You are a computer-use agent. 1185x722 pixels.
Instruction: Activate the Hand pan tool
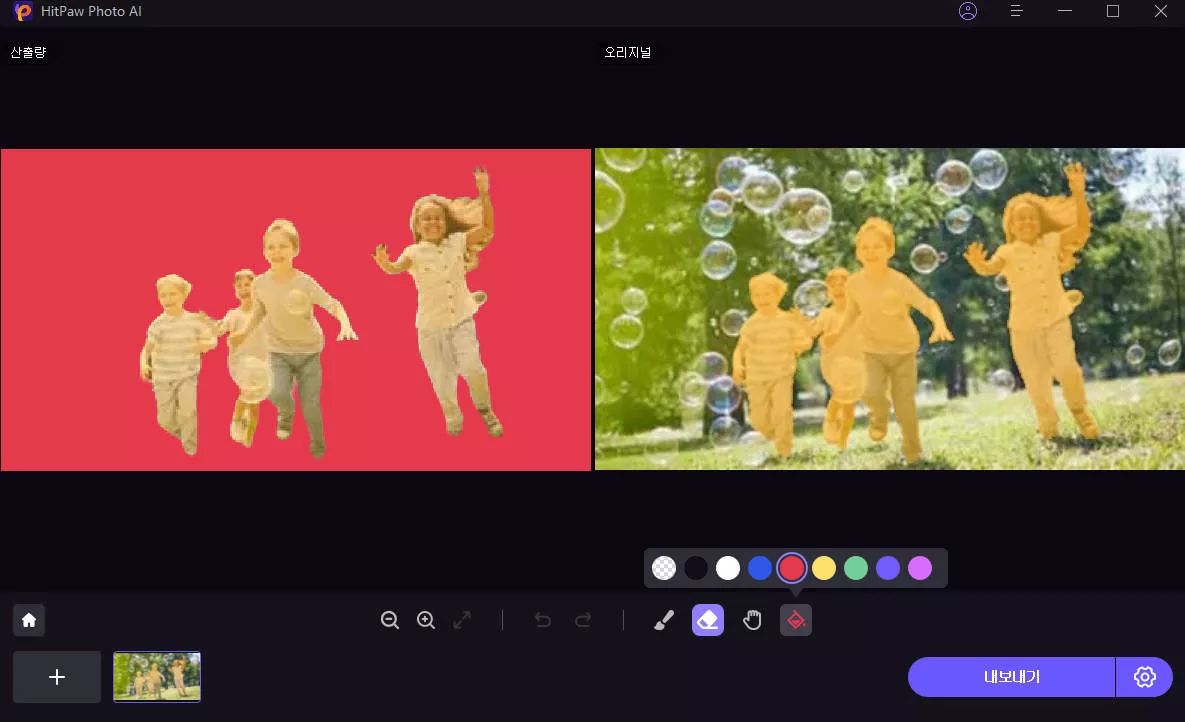click(x=752, y=620)
